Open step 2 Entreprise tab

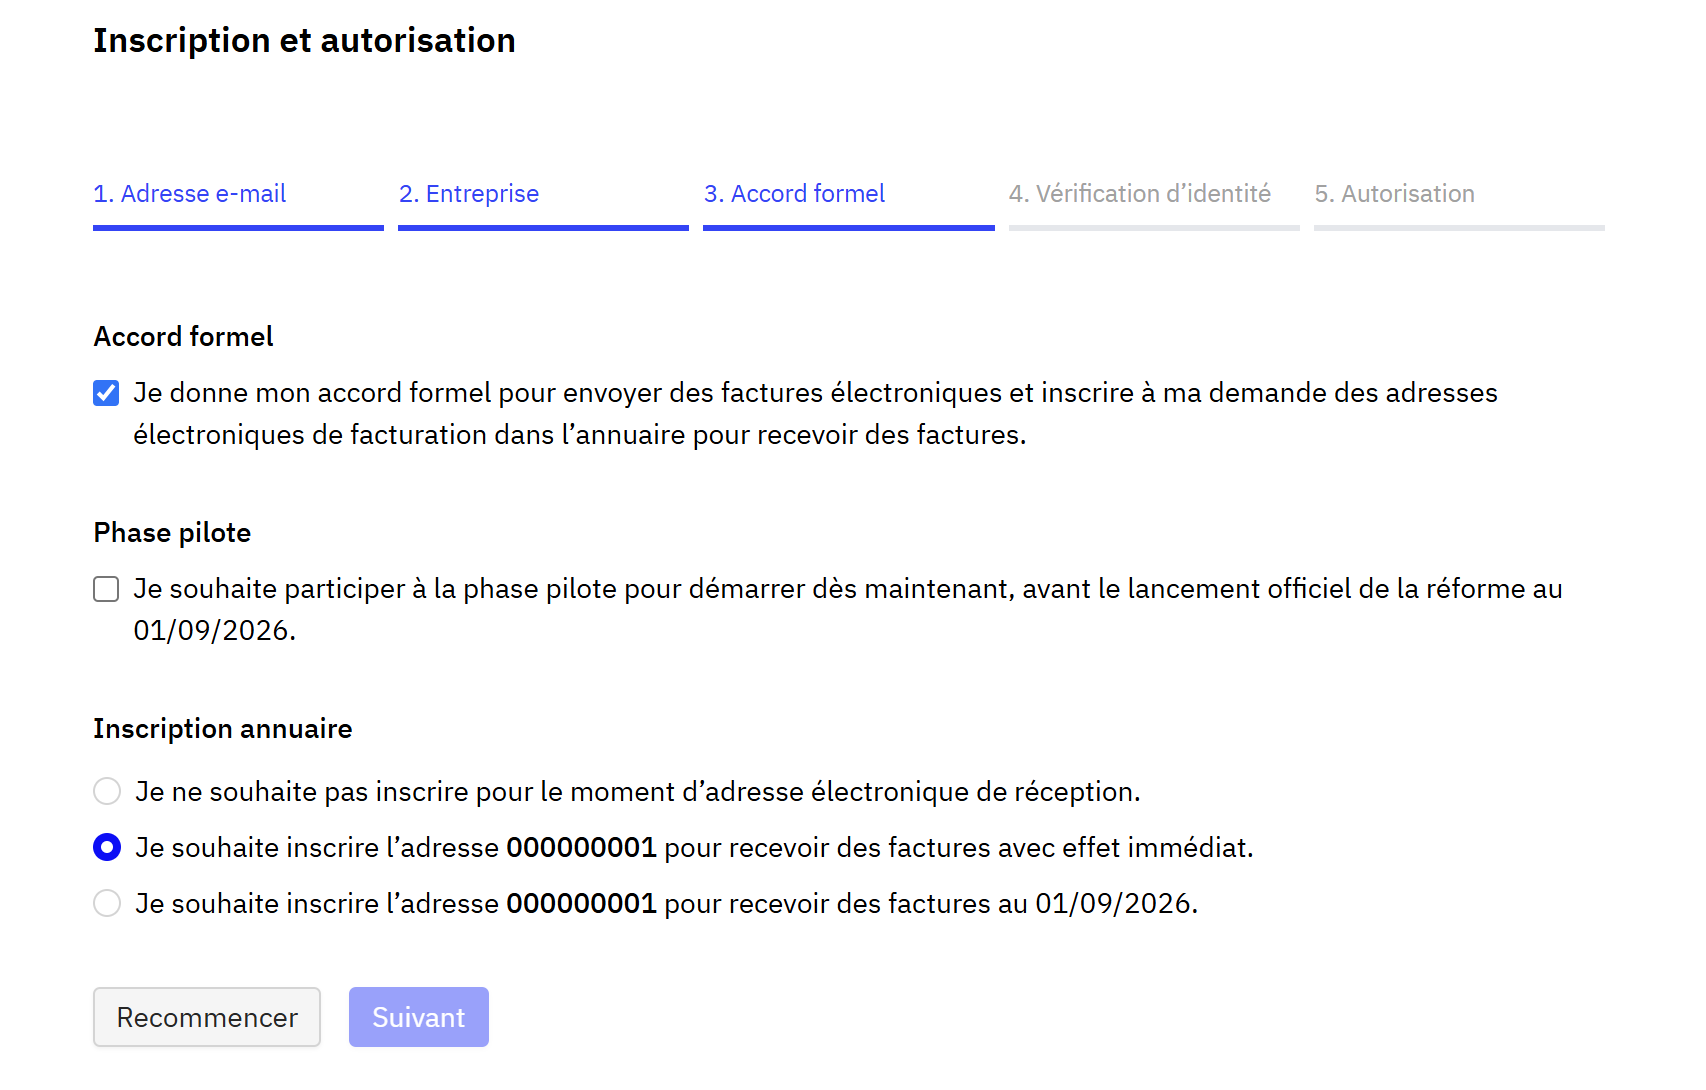tap(543, 200)
